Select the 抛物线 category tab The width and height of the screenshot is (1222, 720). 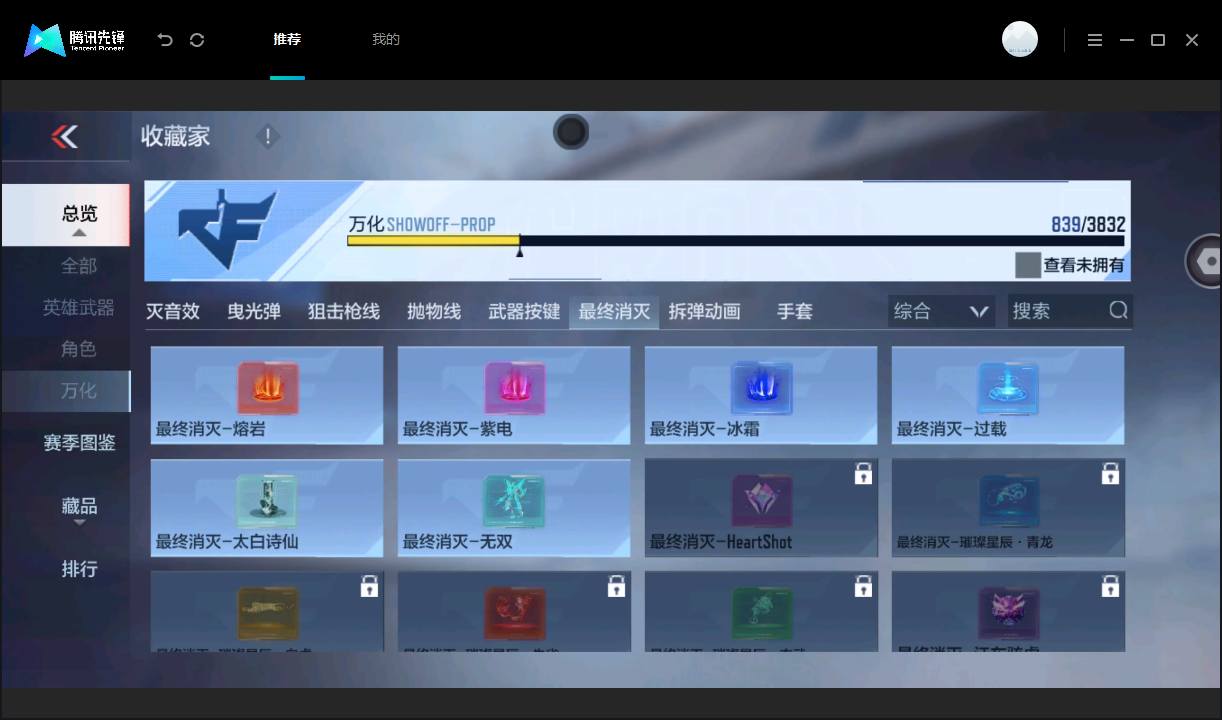click(434, 311)
